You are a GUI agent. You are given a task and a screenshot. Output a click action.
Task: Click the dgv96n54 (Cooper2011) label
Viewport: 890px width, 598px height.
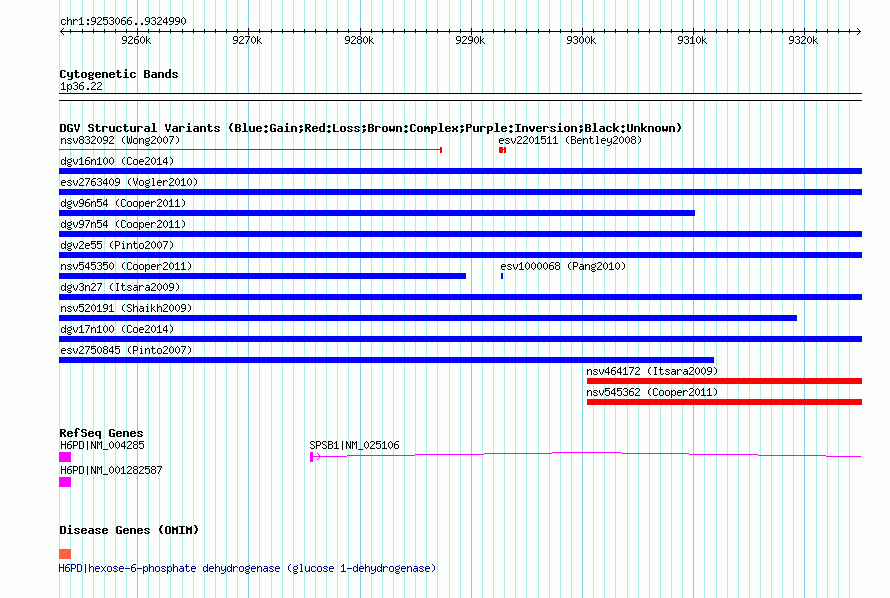tap(123, 203)
